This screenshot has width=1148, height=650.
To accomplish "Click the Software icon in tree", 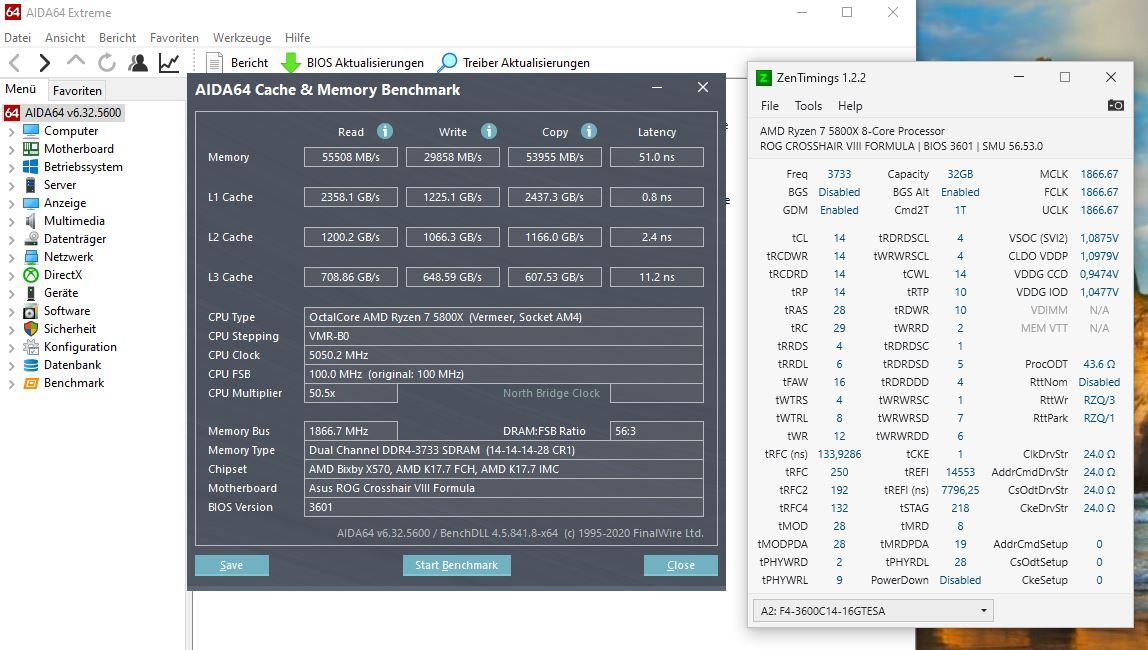I will click(31, 311).
